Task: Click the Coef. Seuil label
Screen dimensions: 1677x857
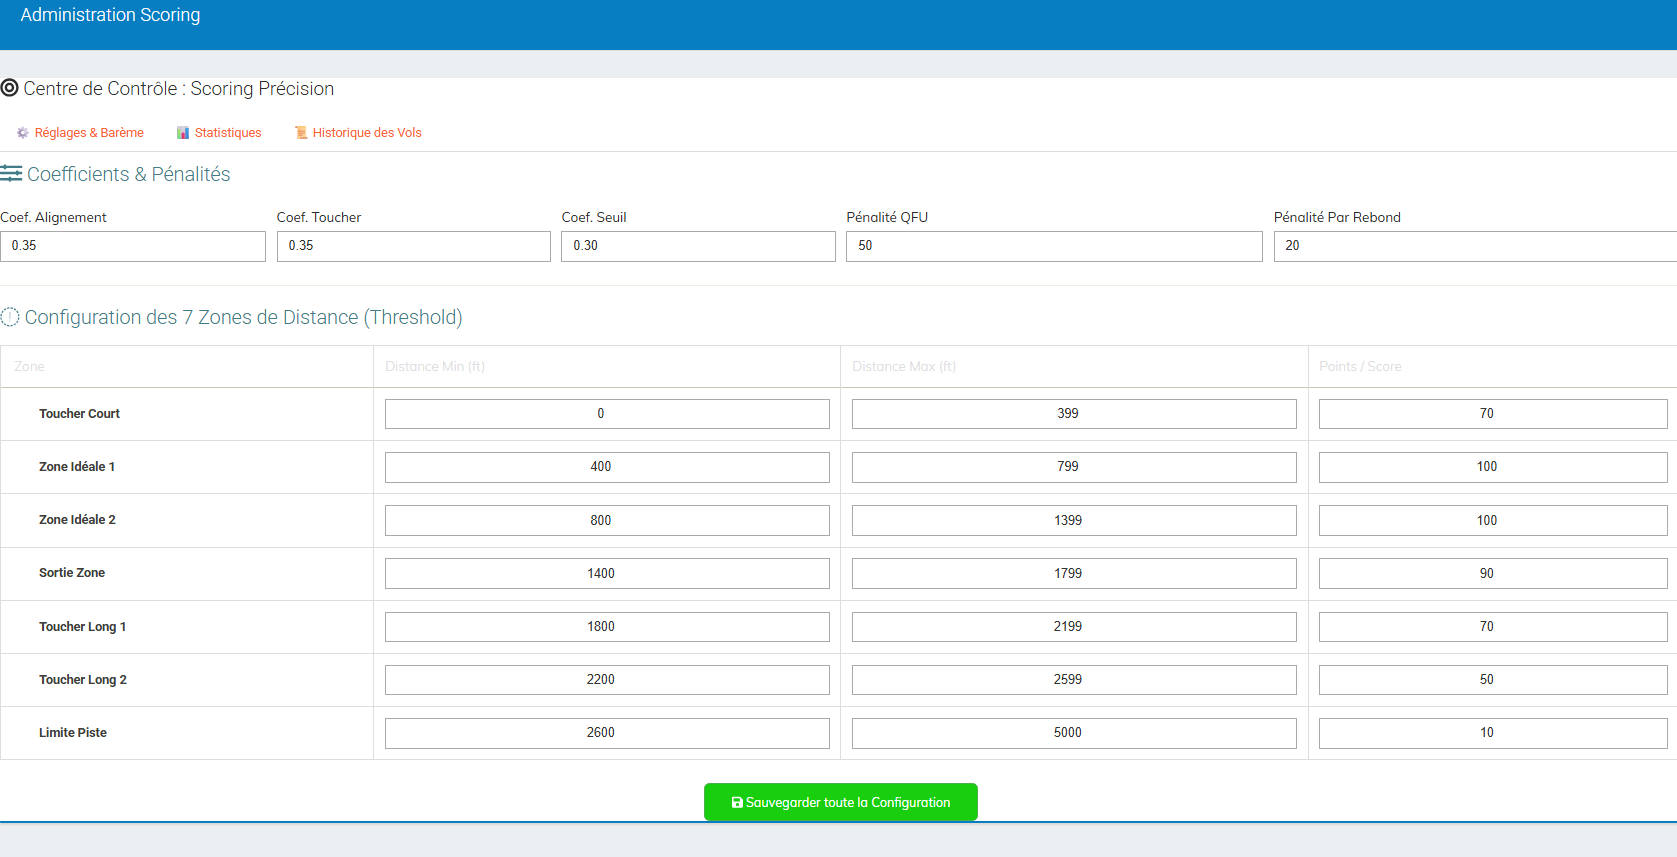Action: [x=594, y=217]
